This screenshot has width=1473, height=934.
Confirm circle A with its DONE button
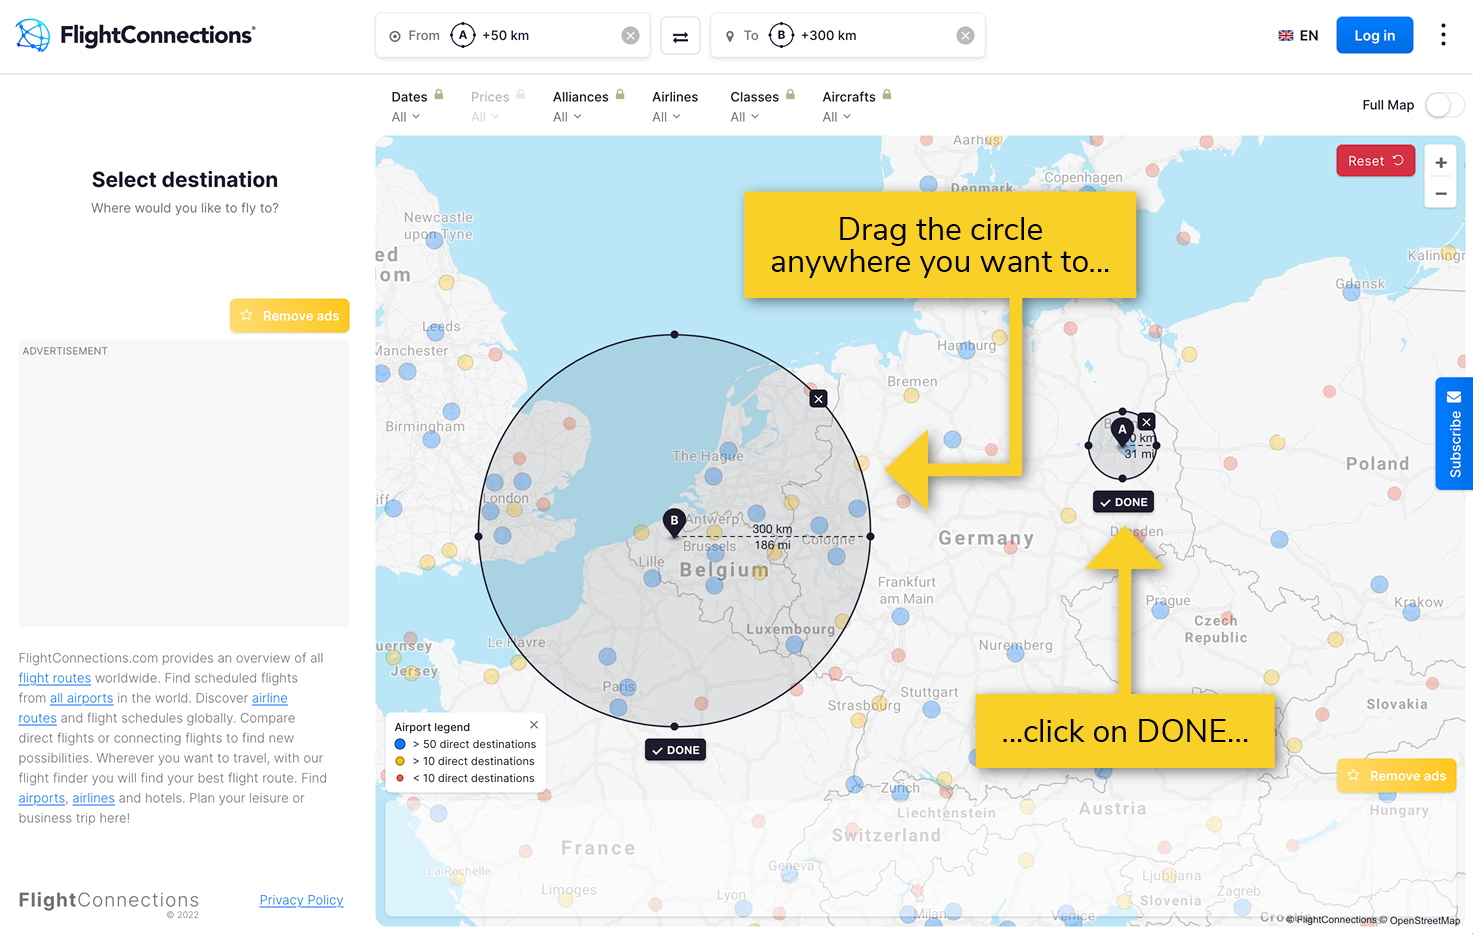point(1123,502)
